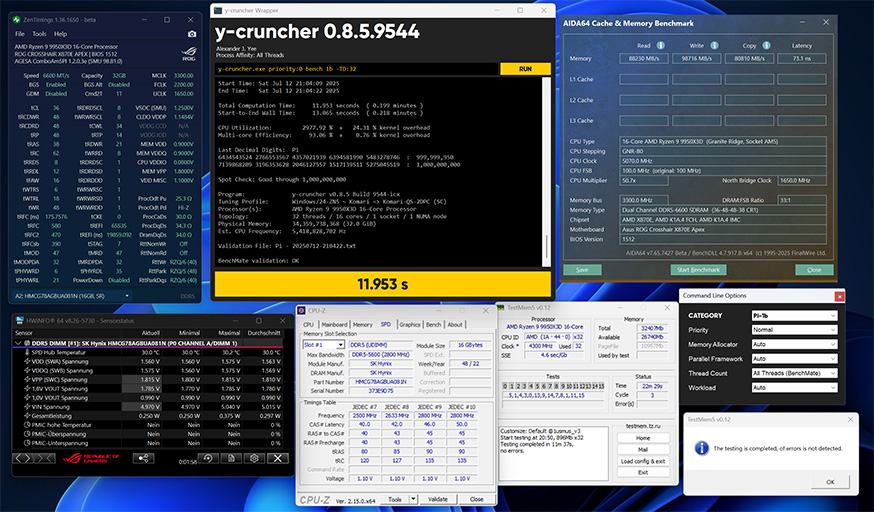This screenshot has width=874, height=512.
Task: Click AIDA64 Read info icon
Action: click(661, 46)
